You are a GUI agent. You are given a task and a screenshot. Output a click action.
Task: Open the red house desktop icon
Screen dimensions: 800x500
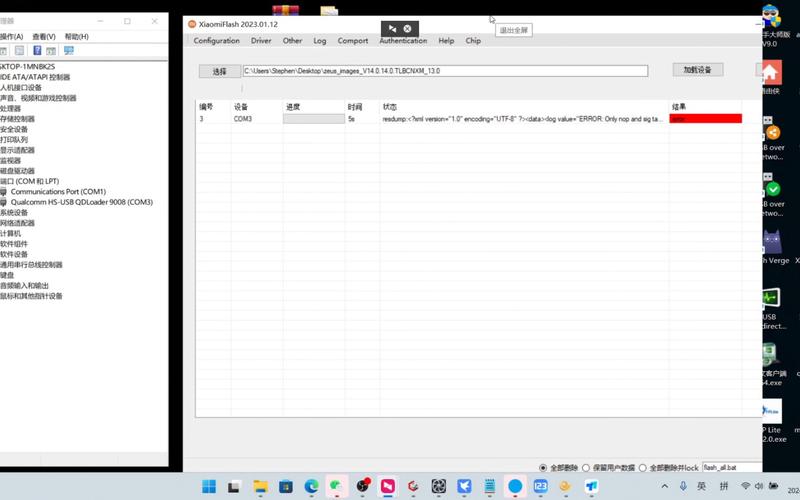pos(770,73)
